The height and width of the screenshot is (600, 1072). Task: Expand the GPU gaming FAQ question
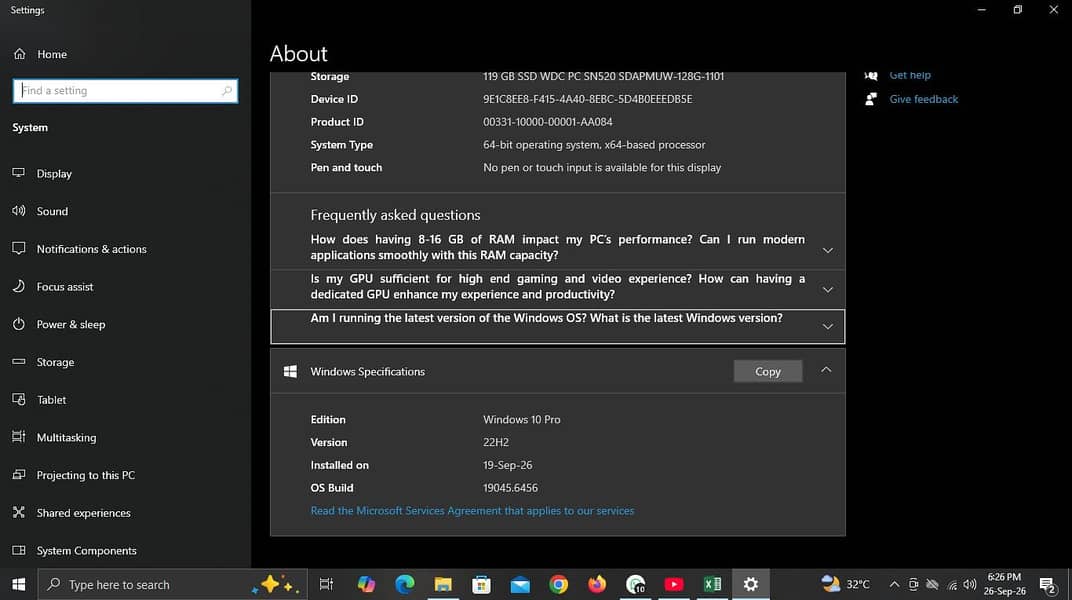click(558, 286)
